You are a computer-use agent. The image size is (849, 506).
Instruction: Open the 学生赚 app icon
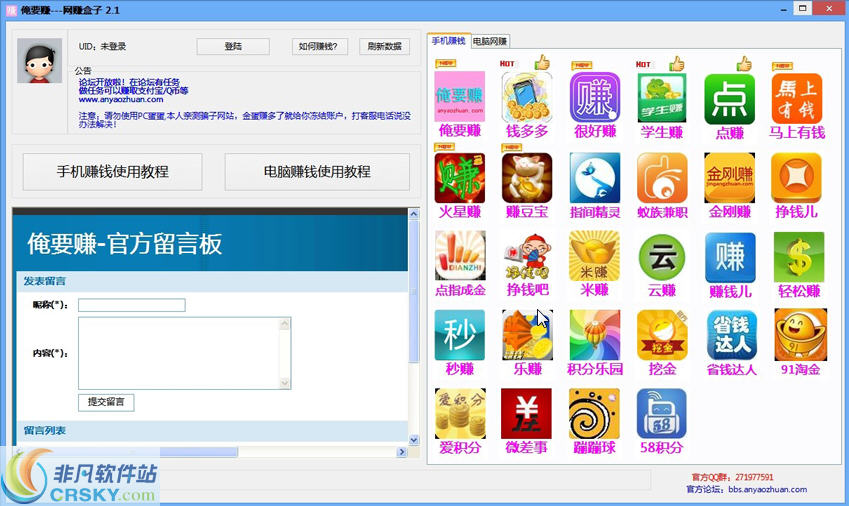(662, 98)
